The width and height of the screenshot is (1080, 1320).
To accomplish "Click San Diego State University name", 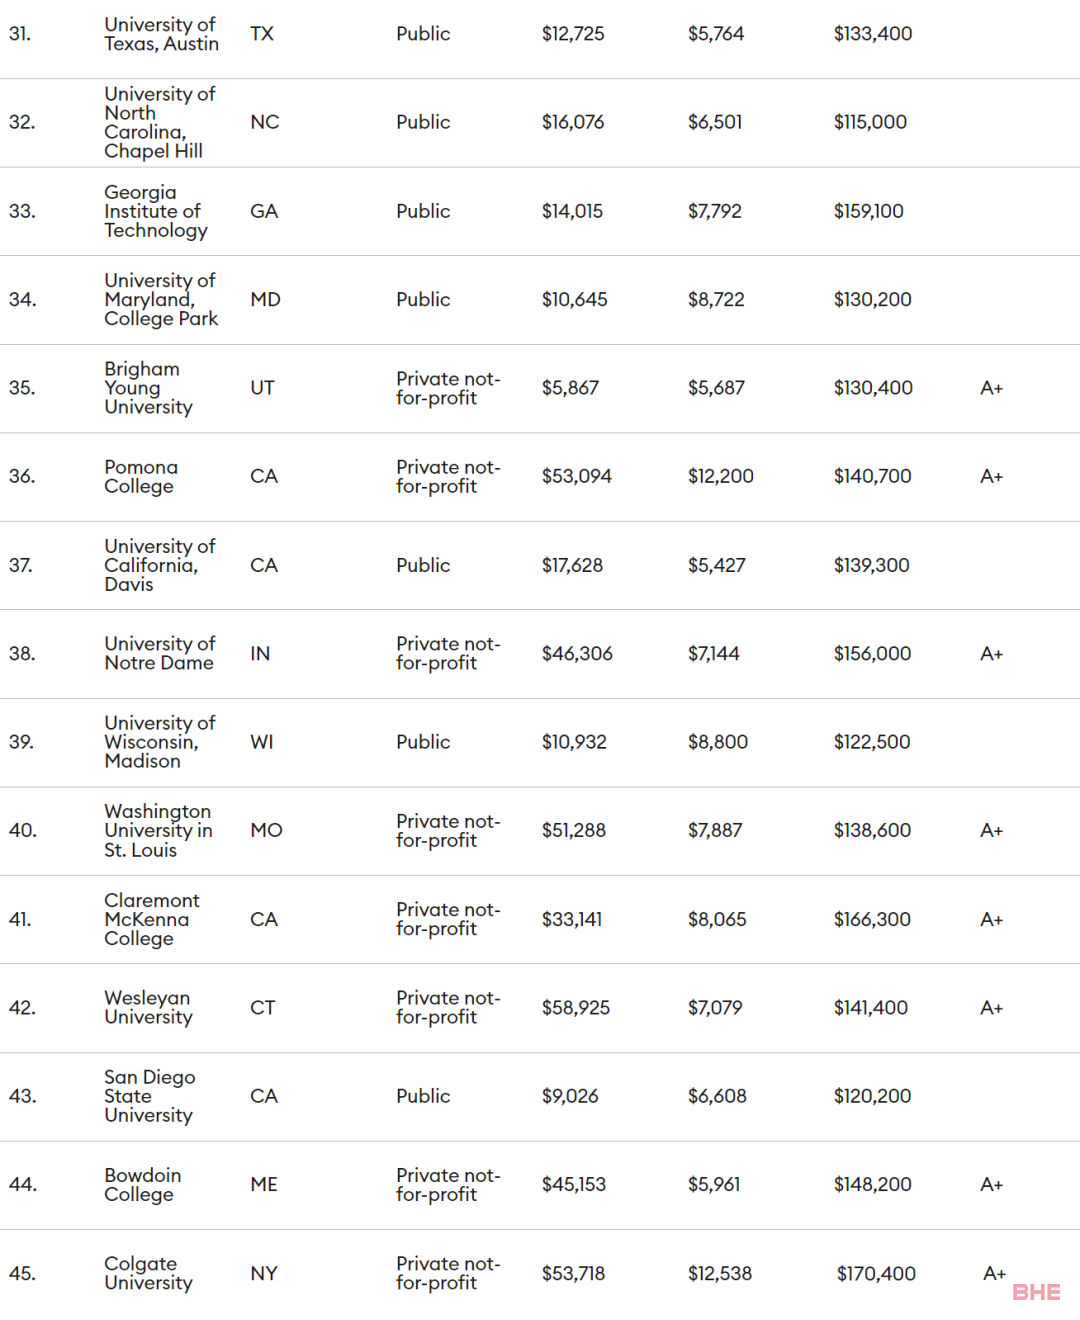I will [x=150, y=1096].
